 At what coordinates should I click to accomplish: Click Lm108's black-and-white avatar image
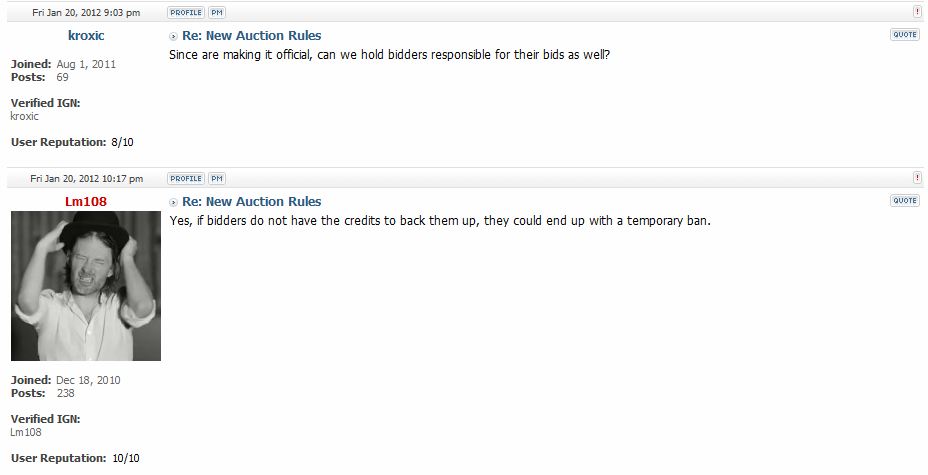pos(86,286)
